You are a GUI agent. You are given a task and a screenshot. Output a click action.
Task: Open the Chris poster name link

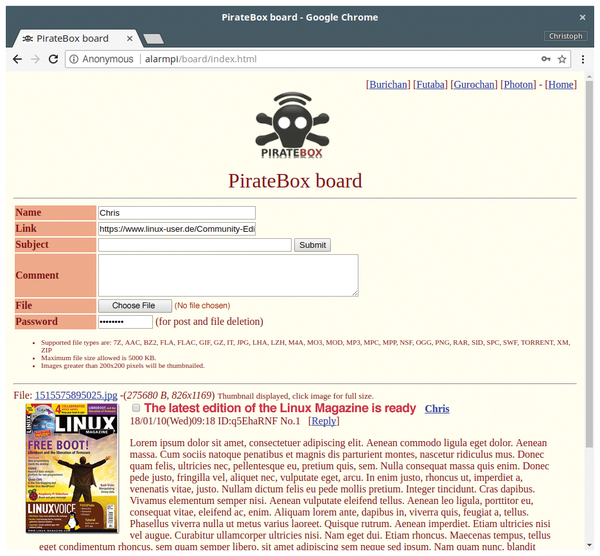(437, 408)
